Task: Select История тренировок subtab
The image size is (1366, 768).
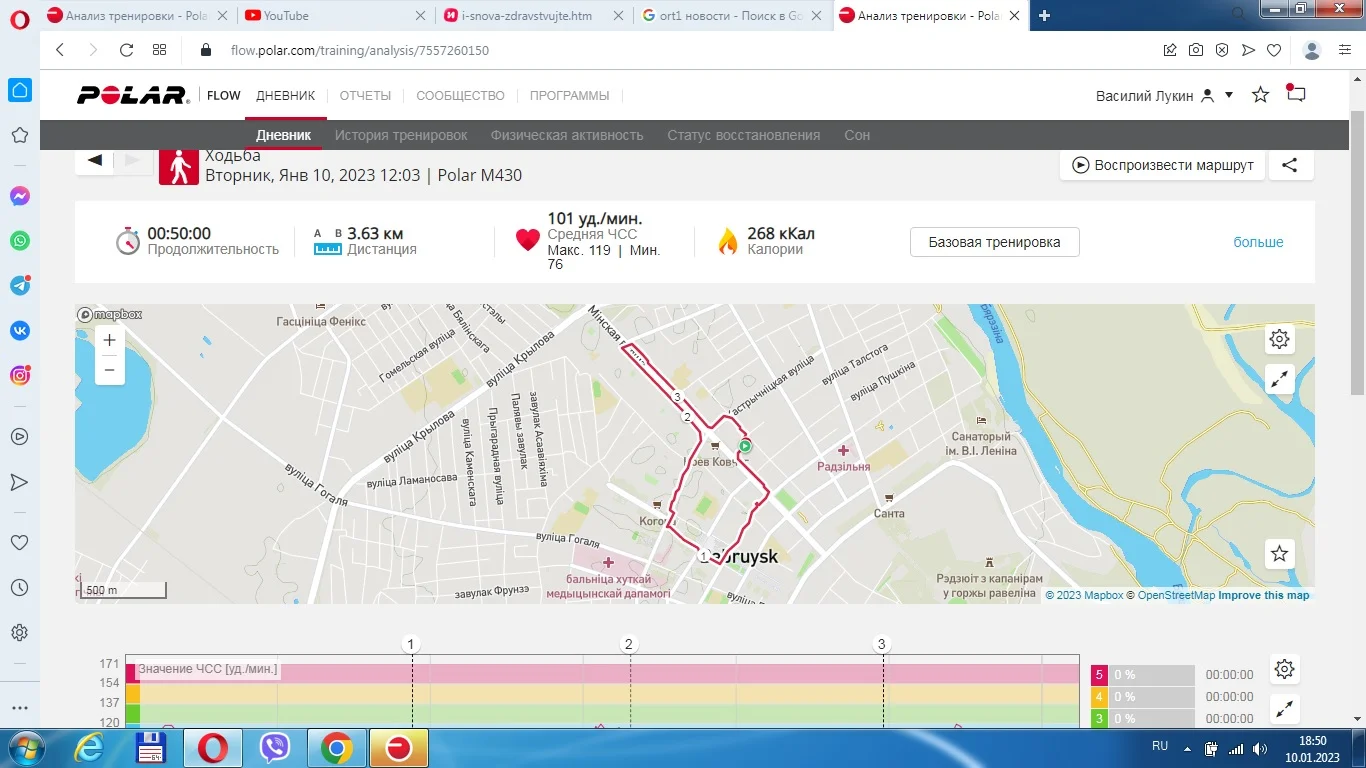Action: pyautogui.click(x=401, y=135)
